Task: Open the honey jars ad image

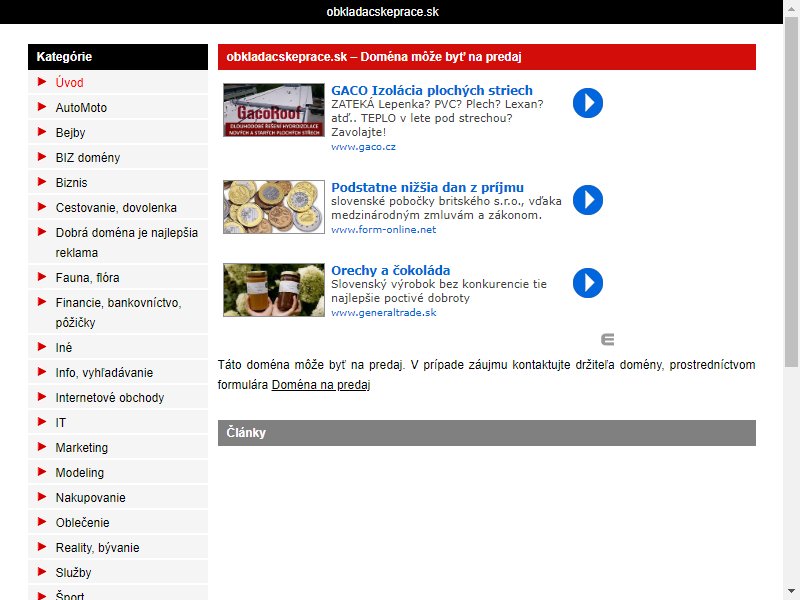Action: (274, 290)
